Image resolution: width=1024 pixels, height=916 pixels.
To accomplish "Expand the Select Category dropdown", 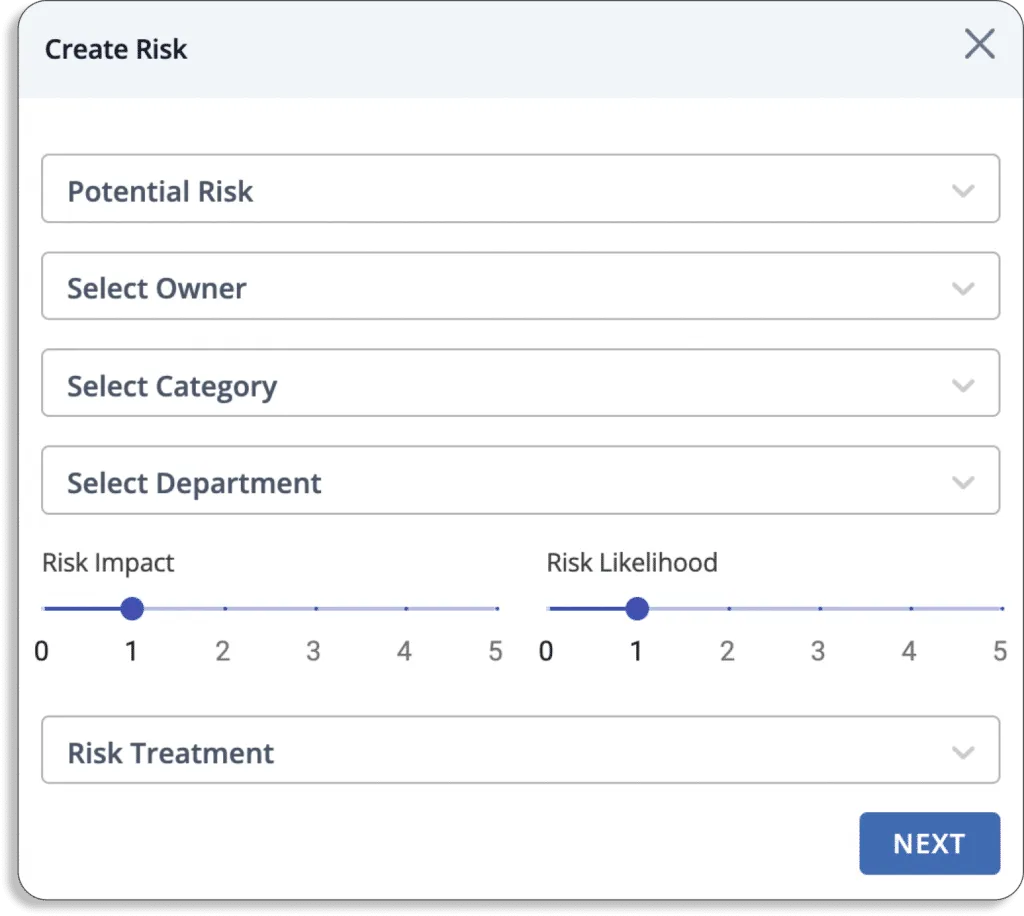I will 520,384.
